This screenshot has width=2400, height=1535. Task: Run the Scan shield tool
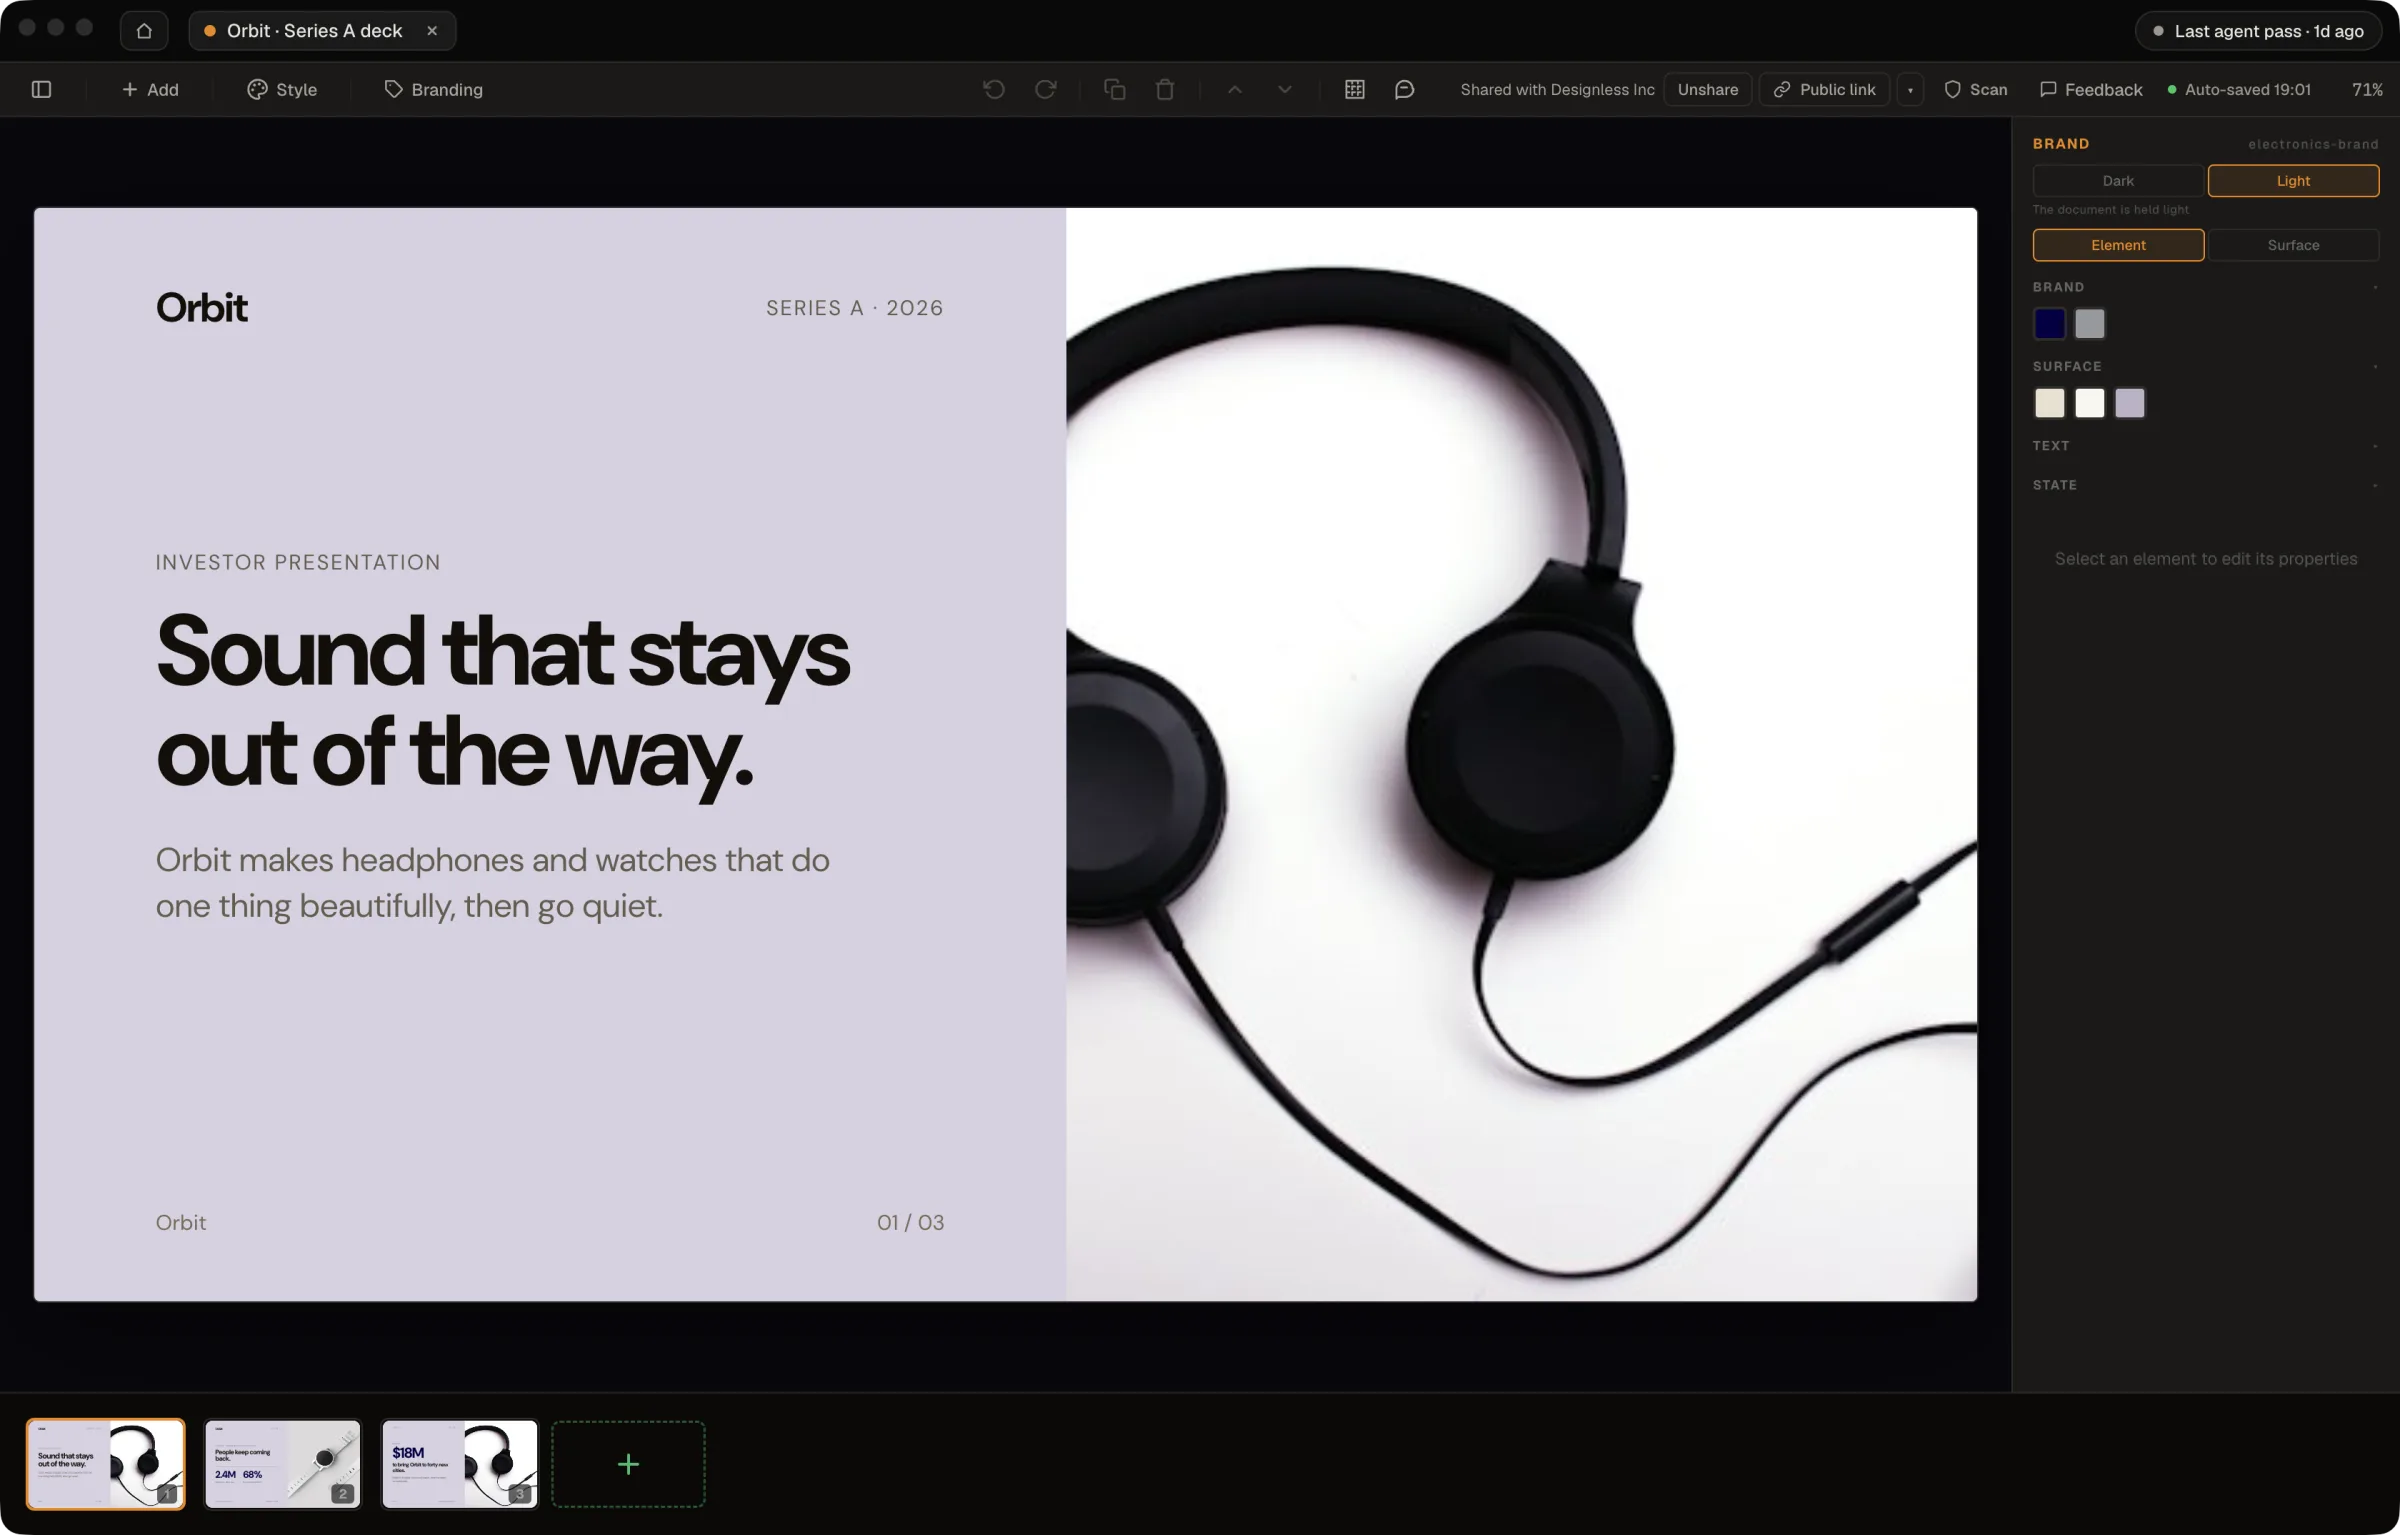point(1975,89)
